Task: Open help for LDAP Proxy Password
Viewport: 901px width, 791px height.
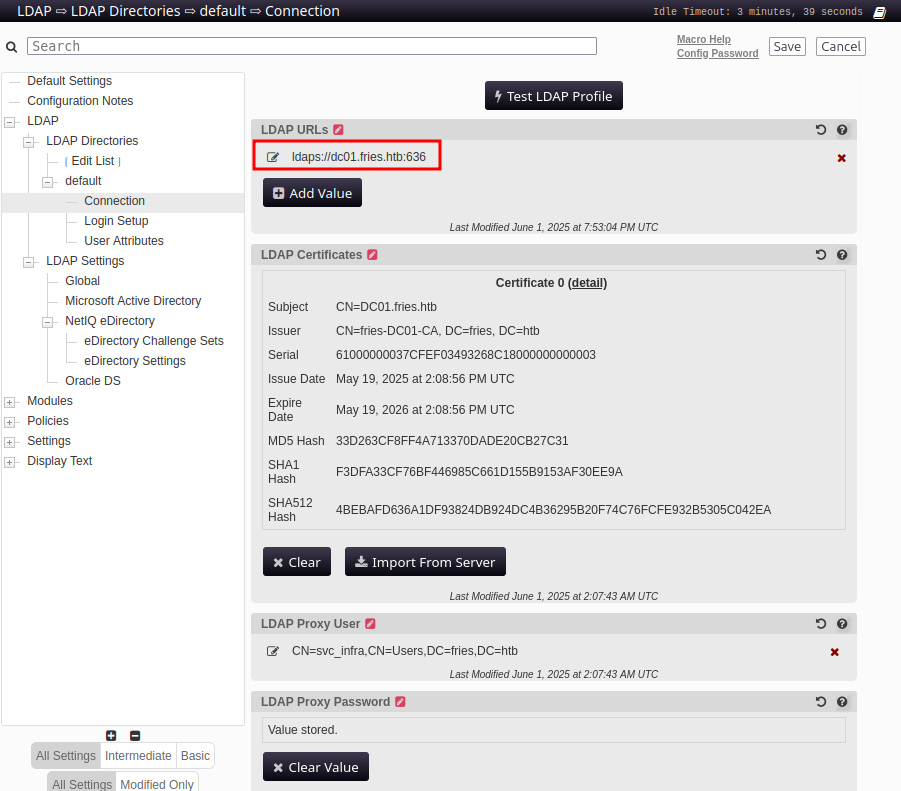Action: tap(842, 702)
